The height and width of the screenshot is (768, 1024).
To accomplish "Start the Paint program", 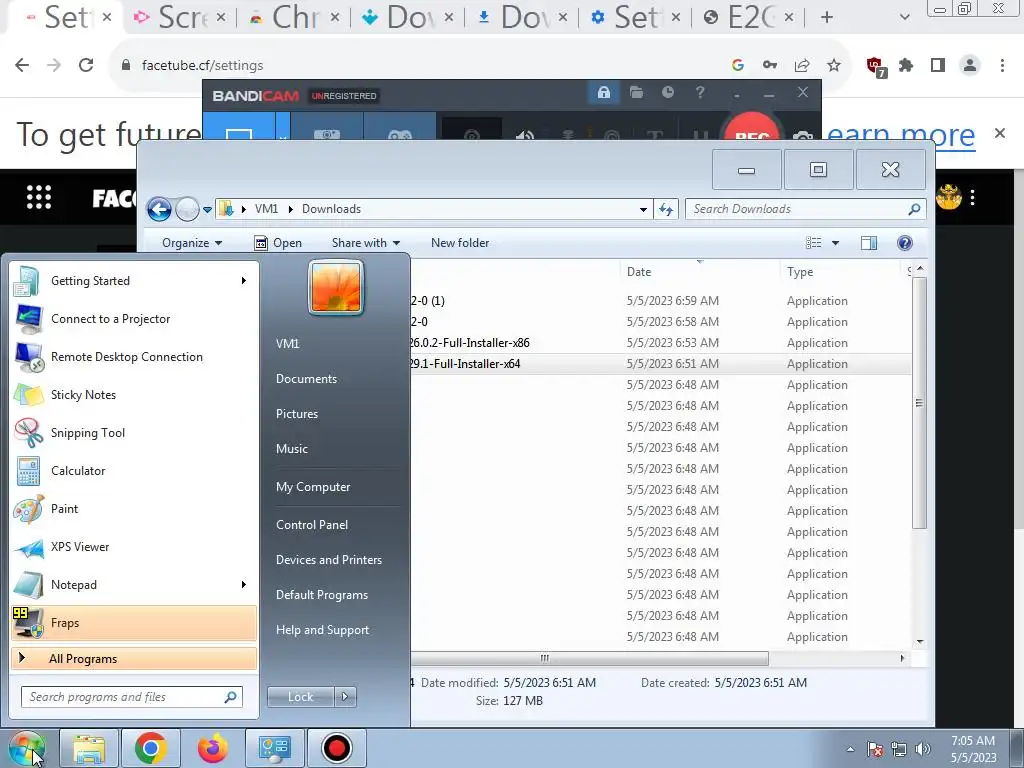I will (x=133, y=509).
